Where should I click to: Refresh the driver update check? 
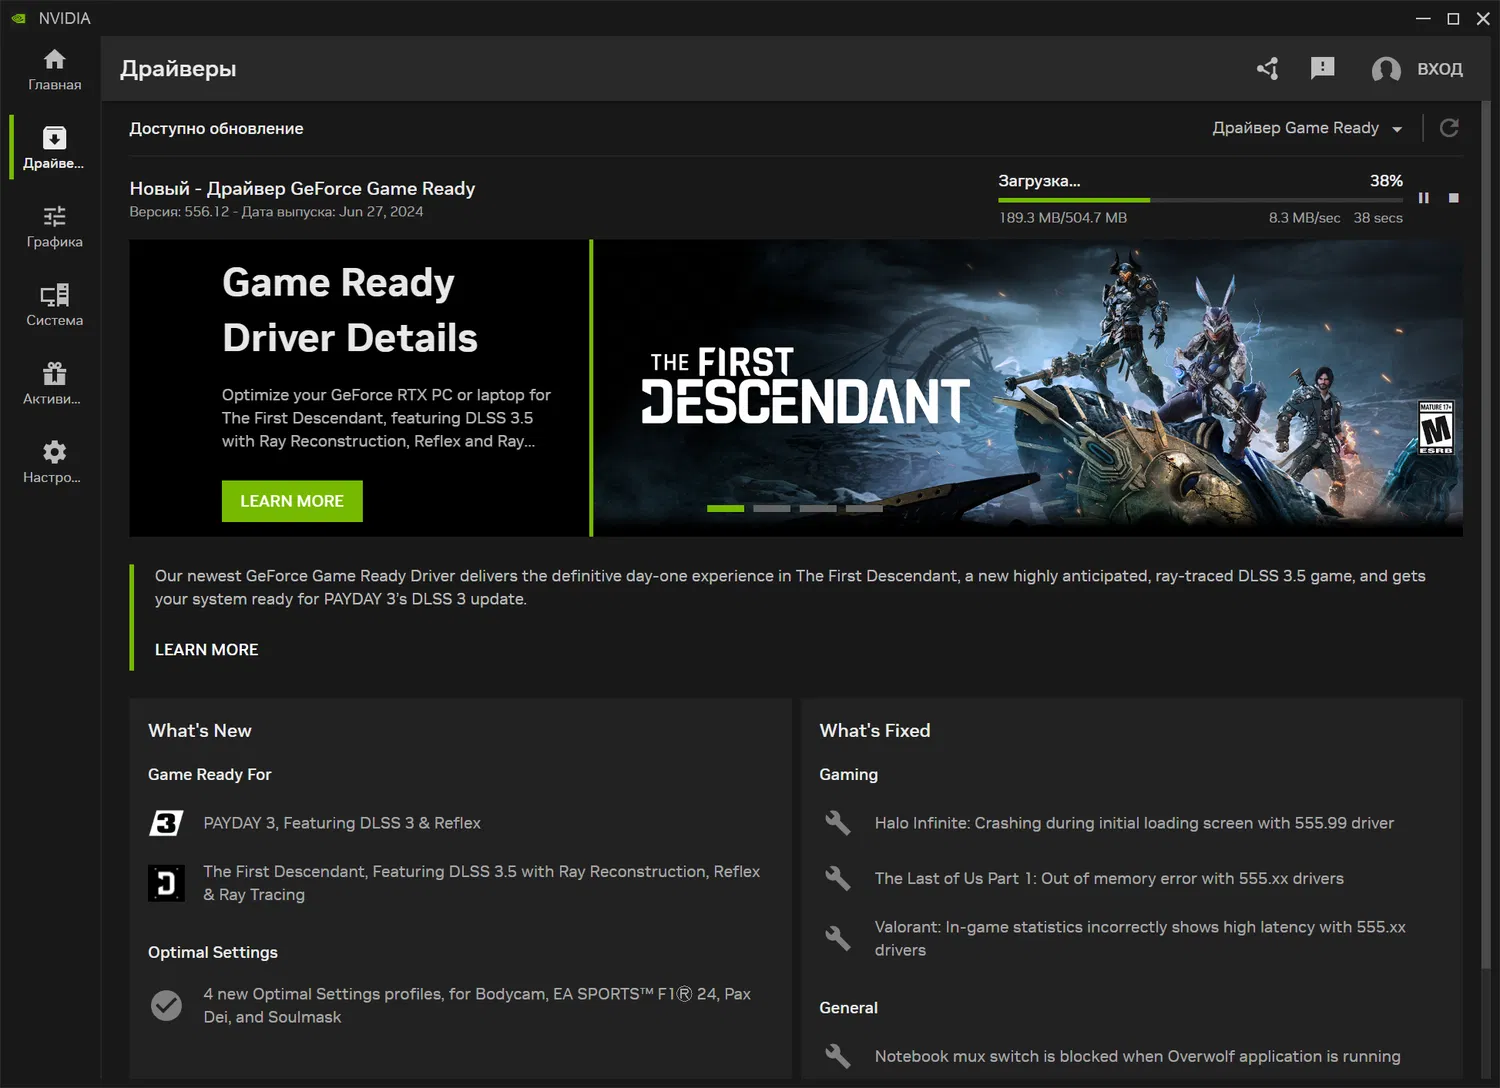tap(1448, 128)
